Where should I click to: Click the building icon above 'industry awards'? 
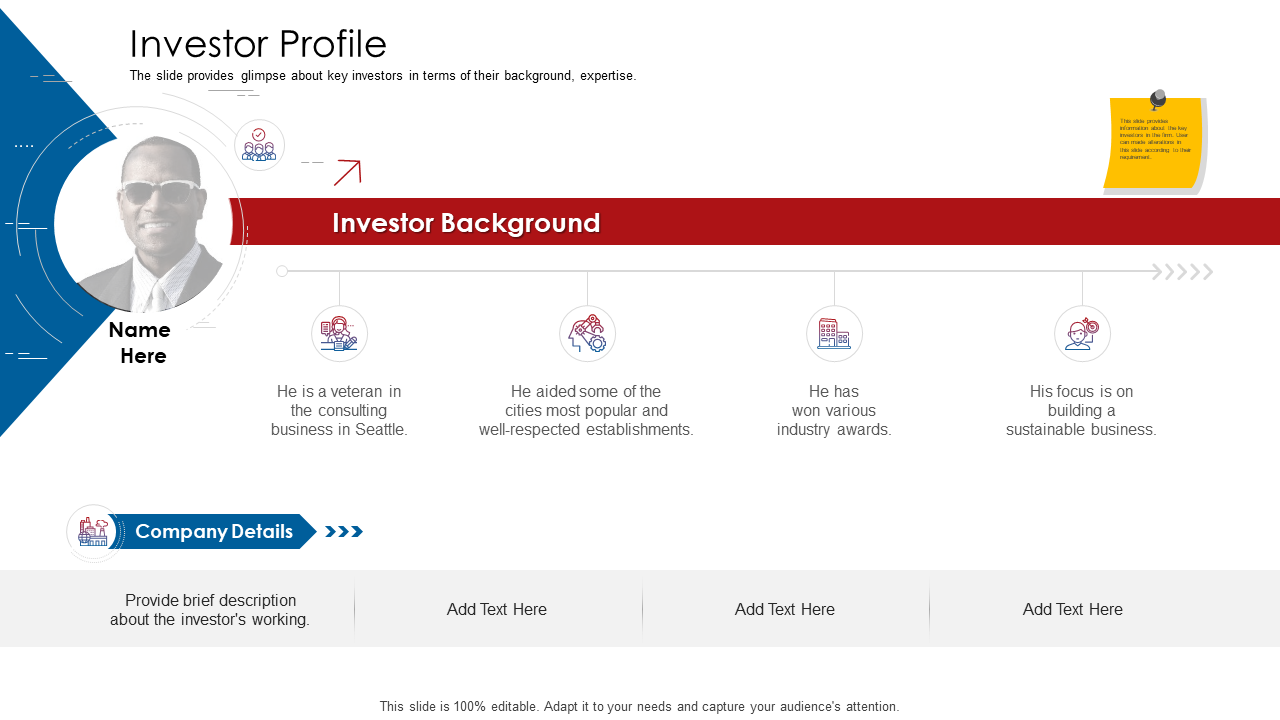click(x=834, y=334)
